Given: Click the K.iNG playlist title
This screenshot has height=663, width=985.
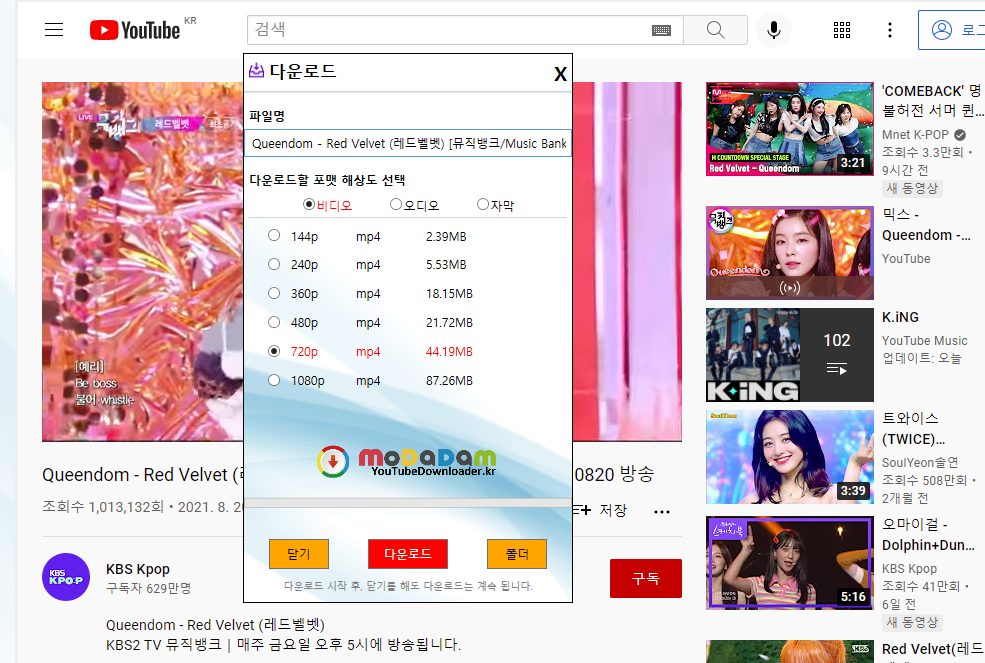Looking at the screenshot, I should 900,317.
